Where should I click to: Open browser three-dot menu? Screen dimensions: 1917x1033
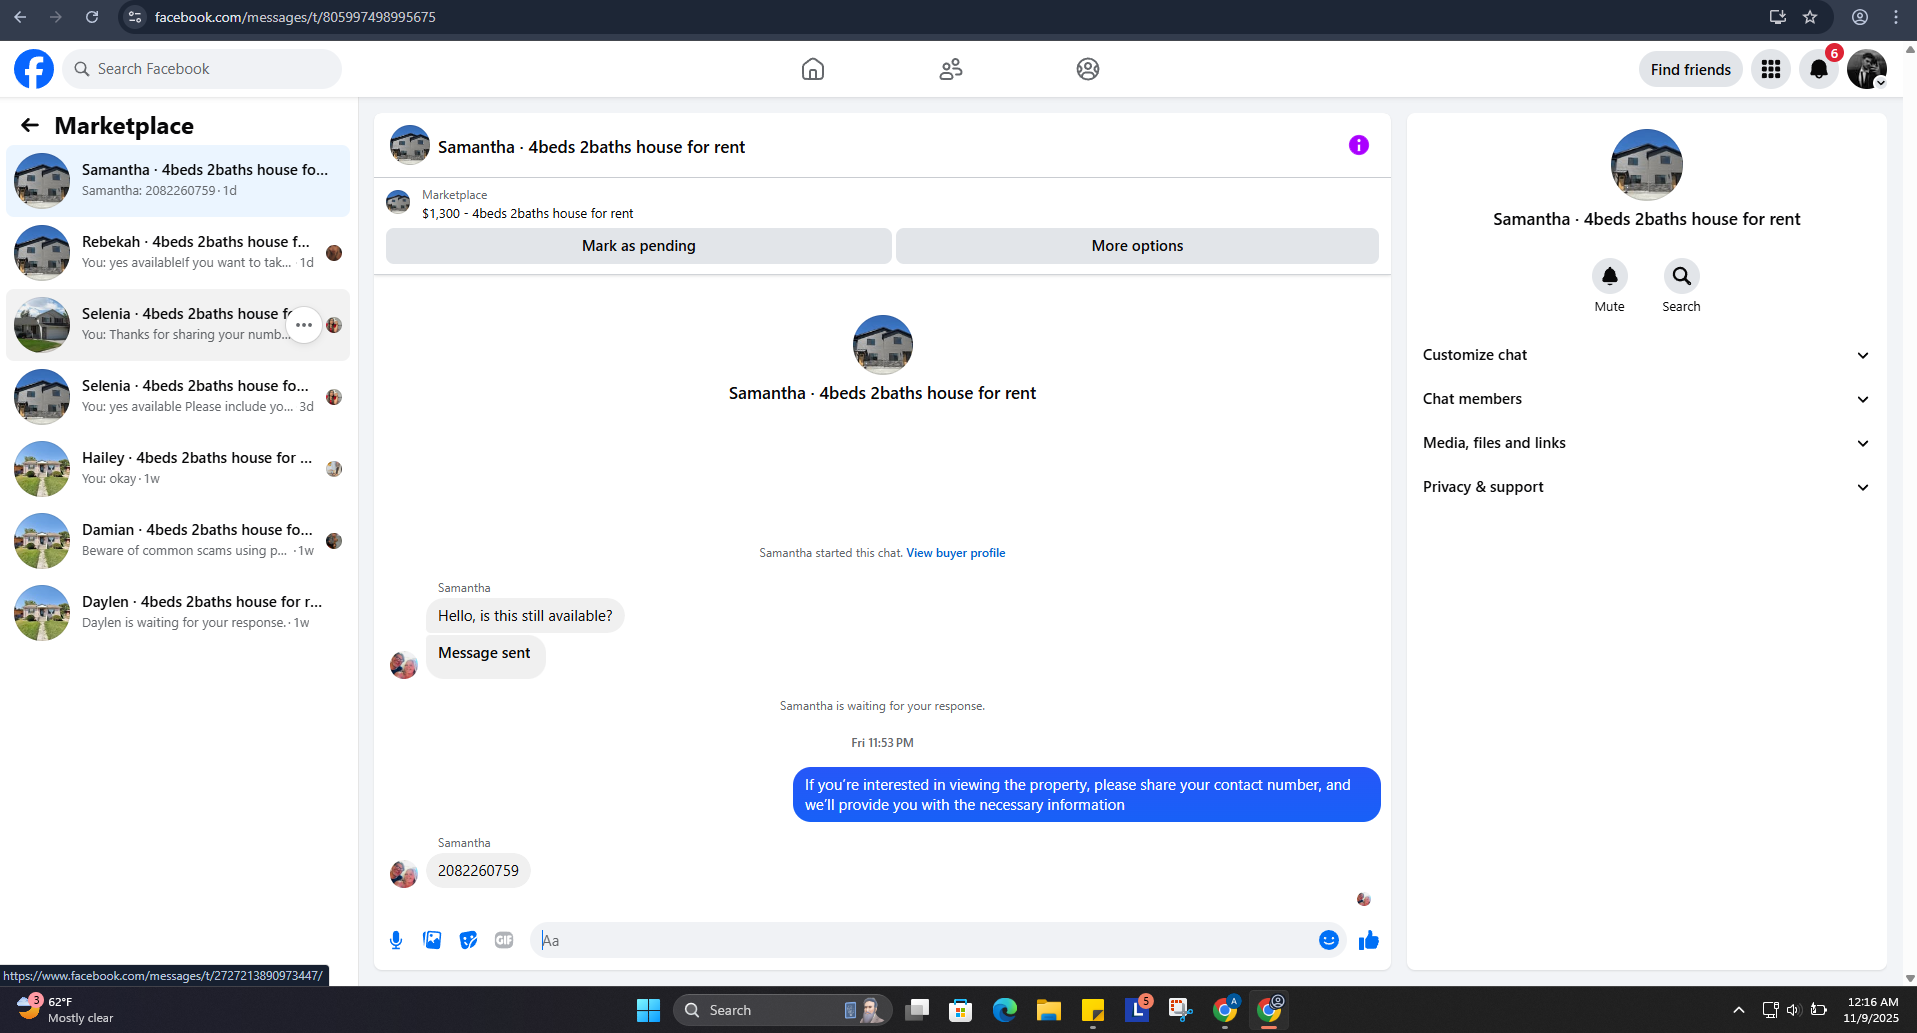click(x=1896, y=17)
